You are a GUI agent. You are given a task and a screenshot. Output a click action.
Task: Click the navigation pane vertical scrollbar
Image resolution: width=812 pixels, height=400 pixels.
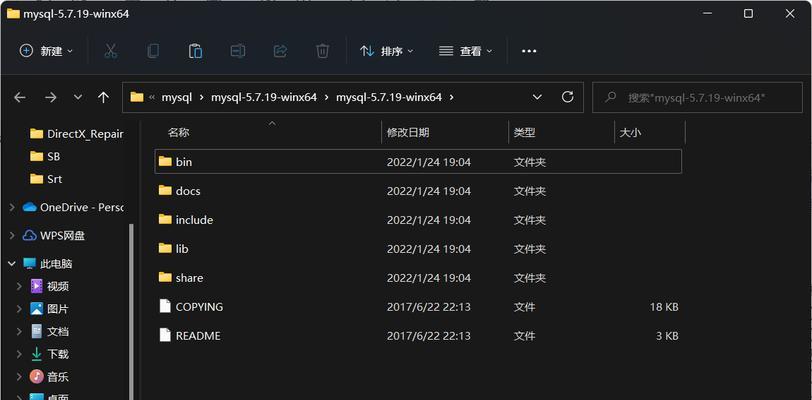131,311
